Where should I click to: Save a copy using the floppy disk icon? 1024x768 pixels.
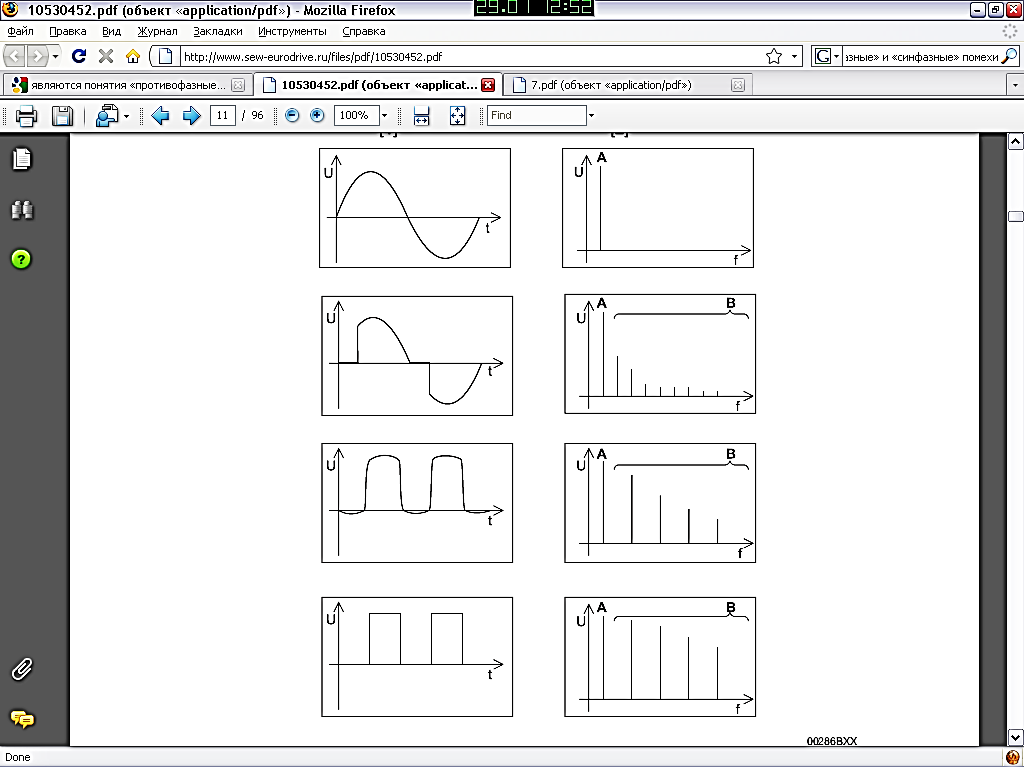pos(62,116)
